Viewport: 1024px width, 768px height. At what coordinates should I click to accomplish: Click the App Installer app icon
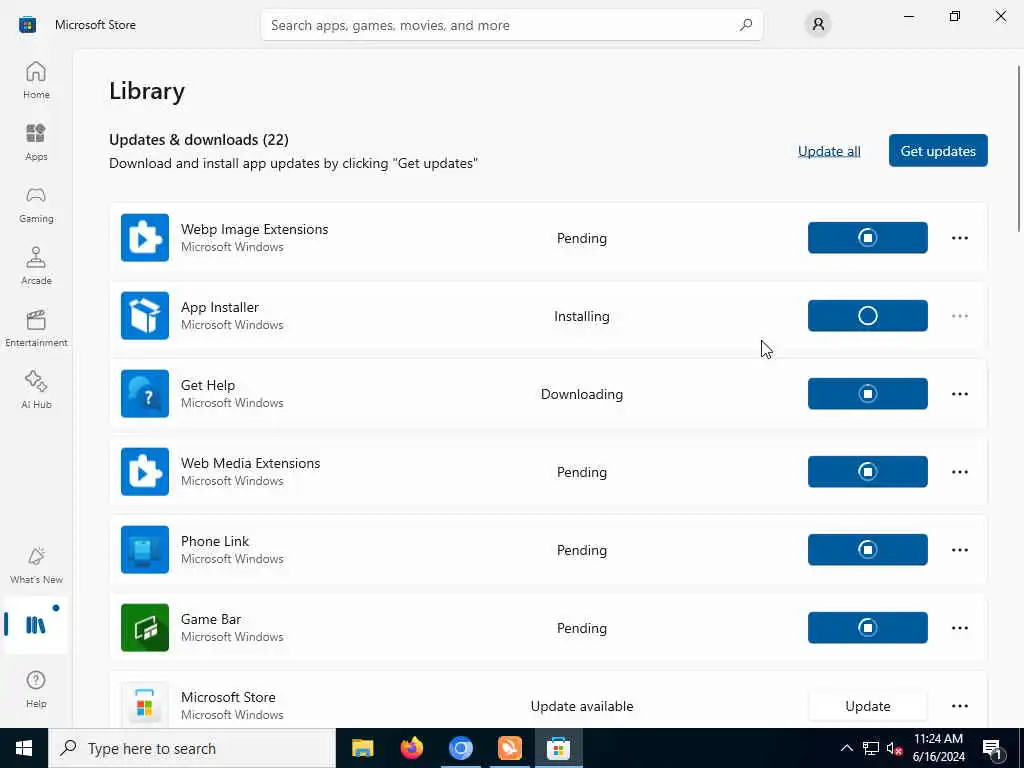click(145, 315)
